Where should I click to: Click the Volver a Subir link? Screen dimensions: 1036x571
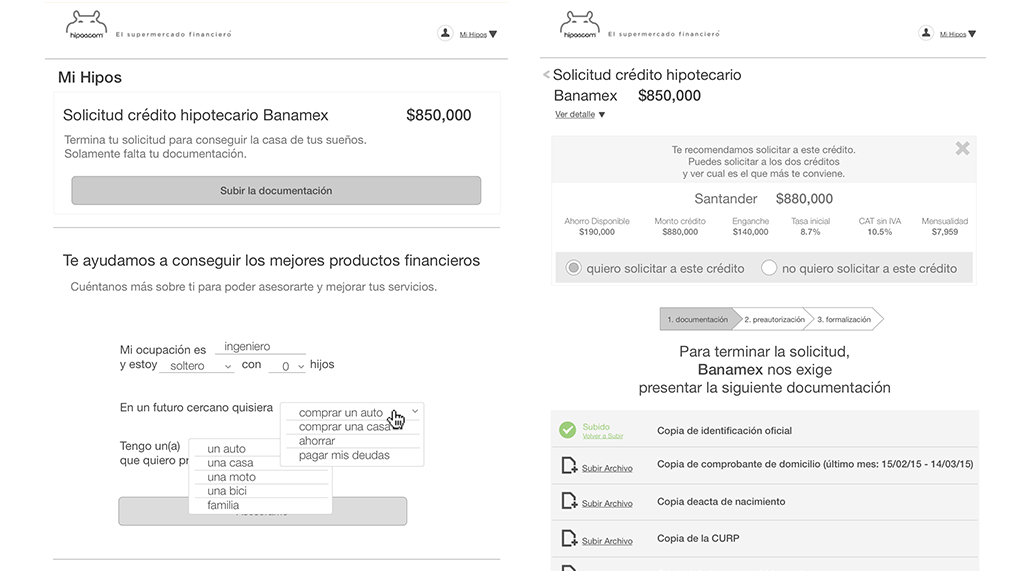click(x=603, y=436)
